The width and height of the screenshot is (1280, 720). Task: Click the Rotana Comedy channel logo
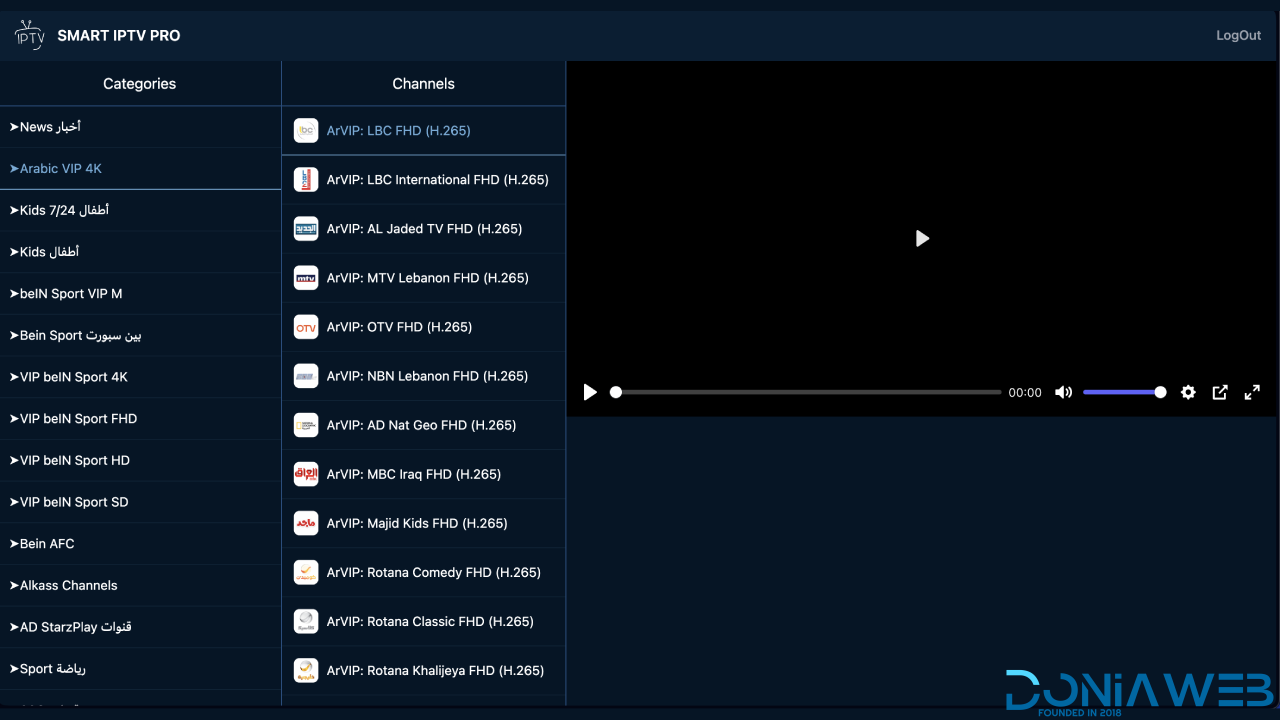click(x=306, y=572)
